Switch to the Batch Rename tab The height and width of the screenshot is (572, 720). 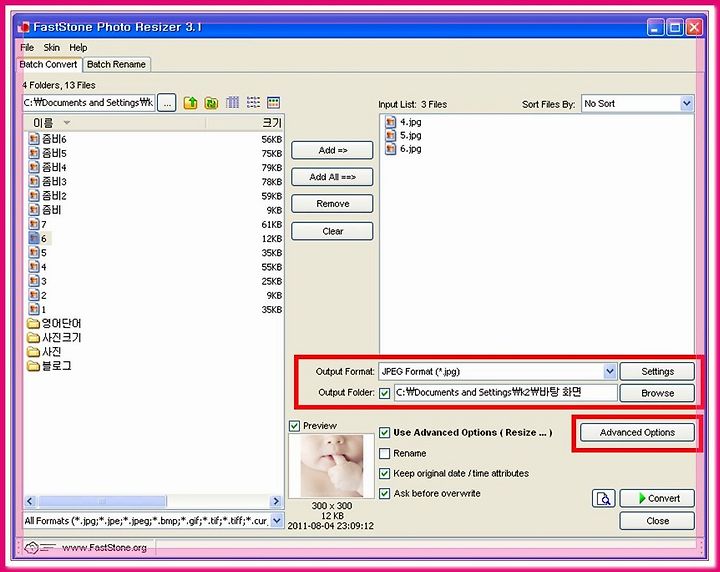[x=116, y=65]
